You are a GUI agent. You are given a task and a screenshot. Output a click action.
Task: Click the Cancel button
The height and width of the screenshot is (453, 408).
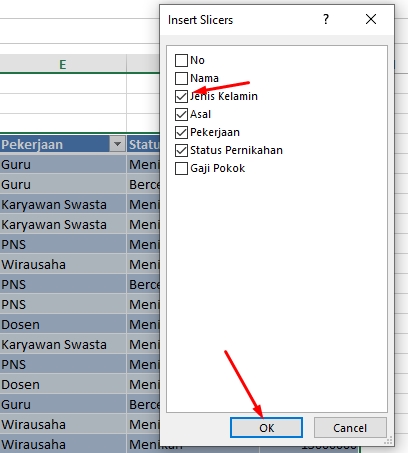coord(350,428)
